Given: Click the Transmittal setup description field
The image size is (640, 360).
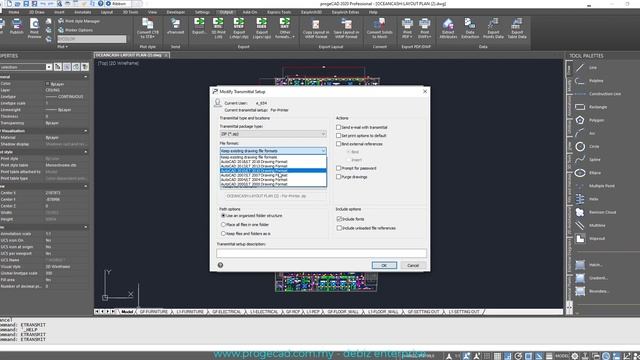Looking at the screenshot, I should pyautogui.click(x=321, y=253).
